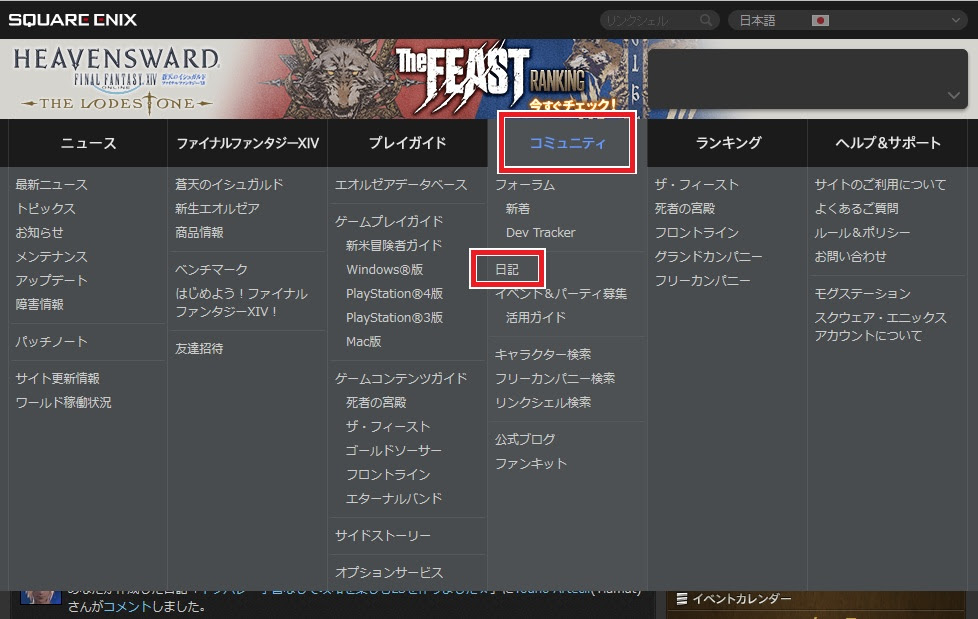Open the ヘルプ&サポート menu tab

pyautogui.click(x=888, y=143)
